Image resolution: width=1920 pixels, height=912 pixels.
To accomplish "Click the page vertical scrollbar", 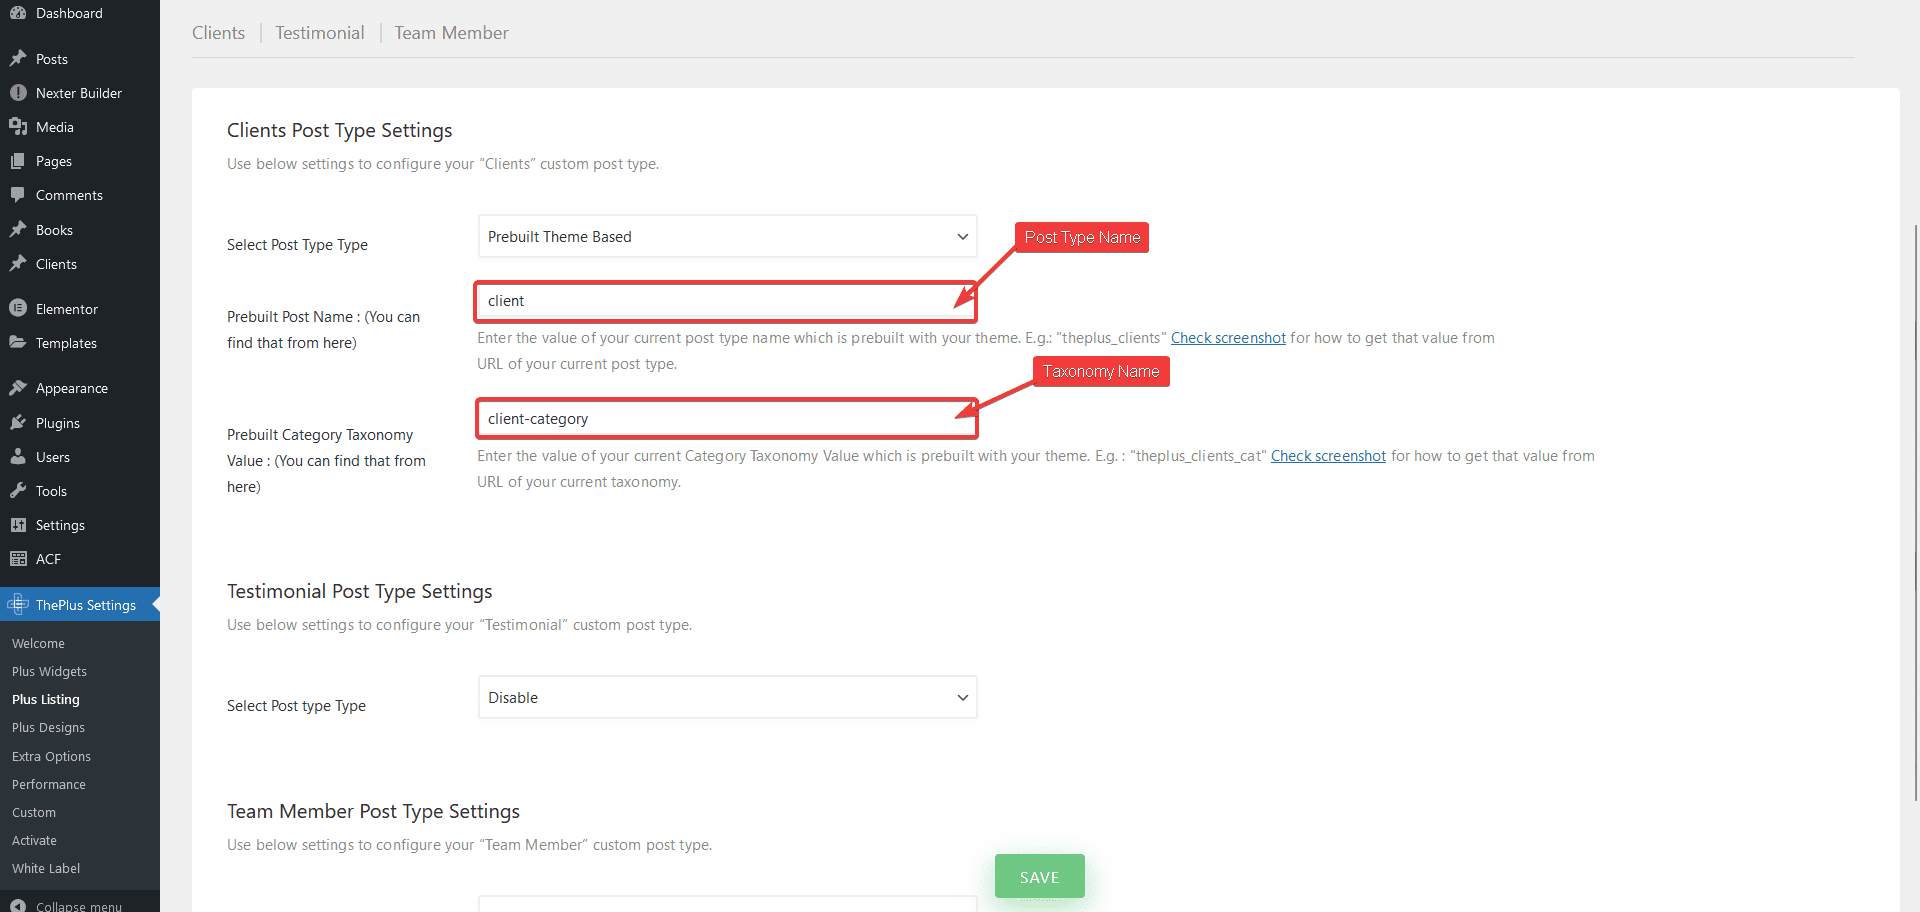I will 1915,512.
